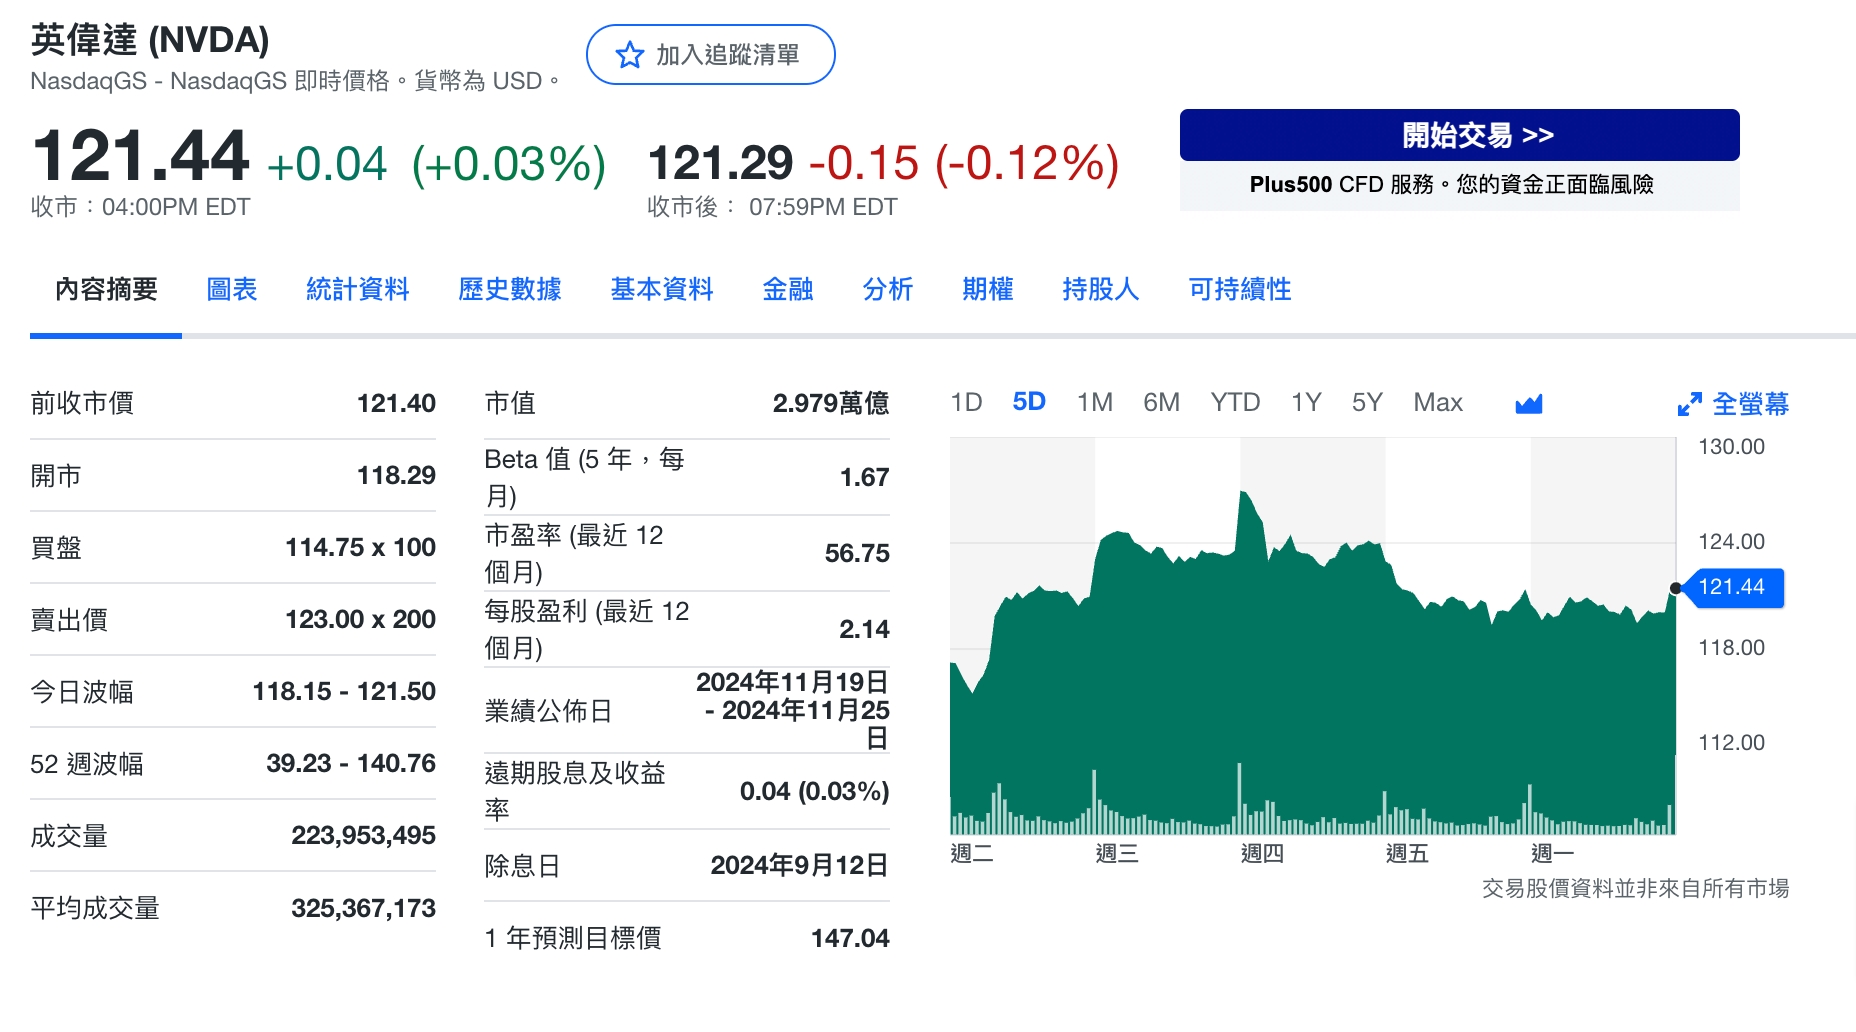
Task: Open the 可持續性 tab
Action: tap(1238, 289)
